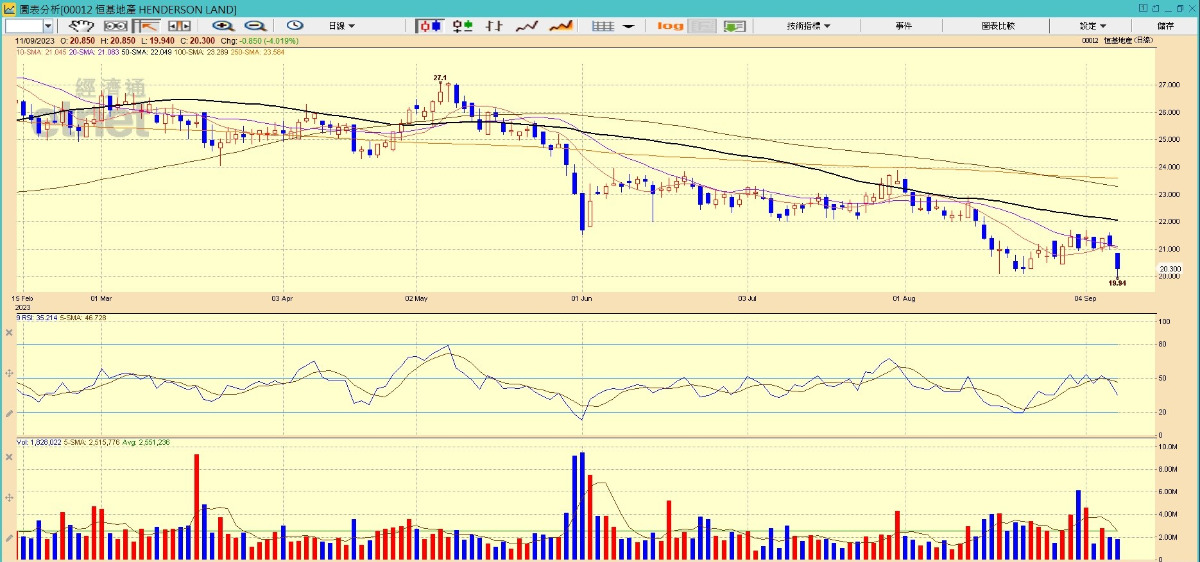The height and width of the screenshot is (562, 1200).
Task: Select the area chart type
Action: 561,26
